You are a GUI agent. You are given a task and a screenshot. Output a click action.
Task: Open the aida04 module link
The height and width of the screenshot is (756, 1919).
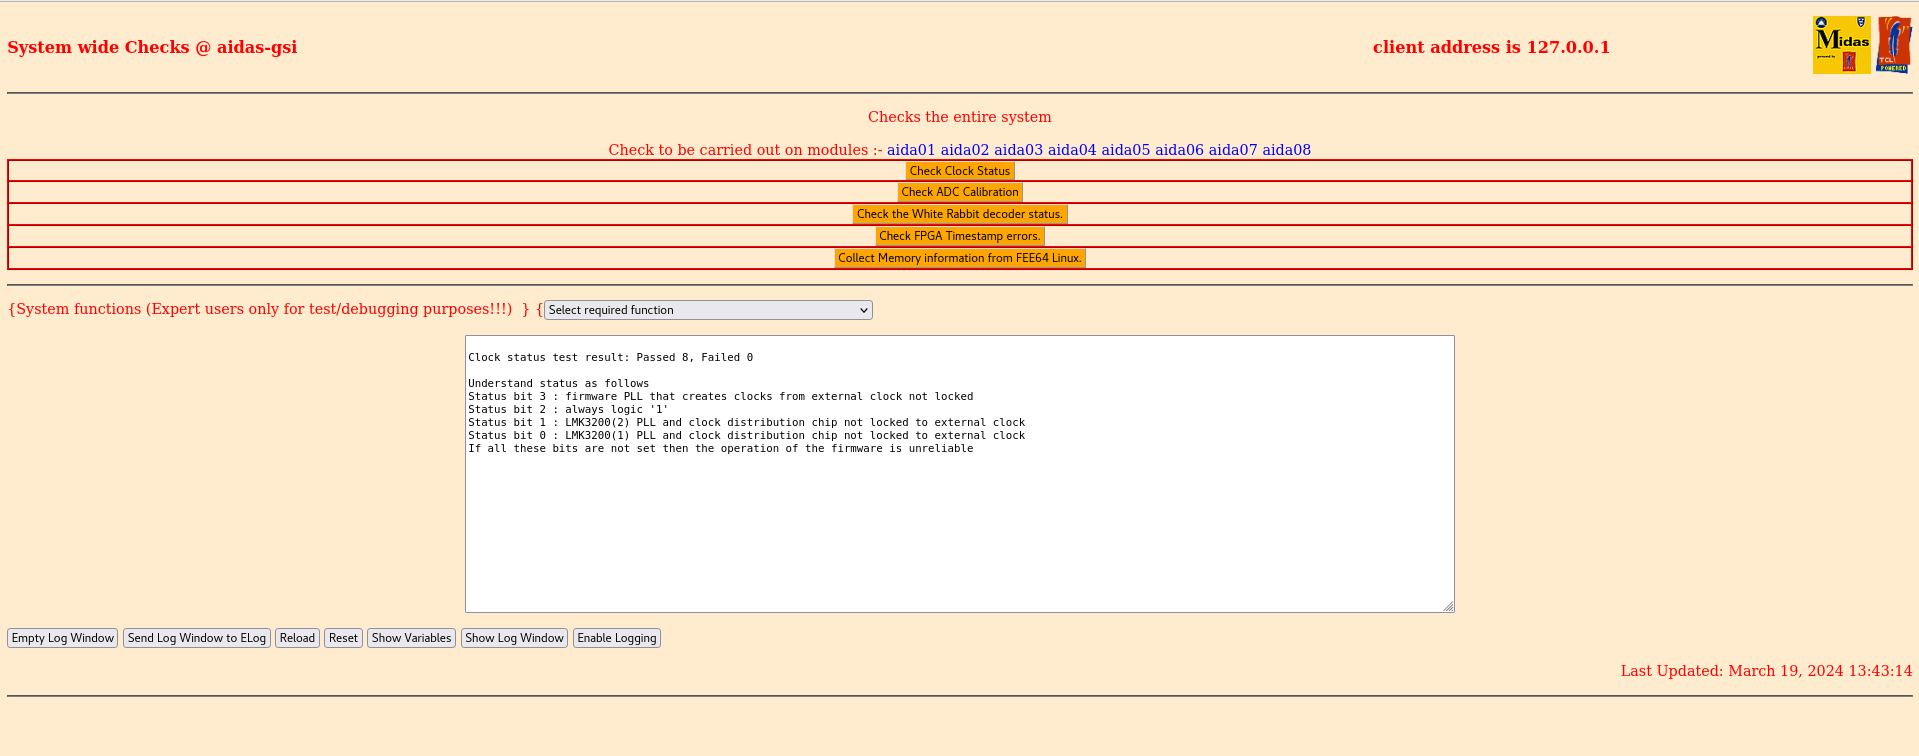[x=1072, y=150]
